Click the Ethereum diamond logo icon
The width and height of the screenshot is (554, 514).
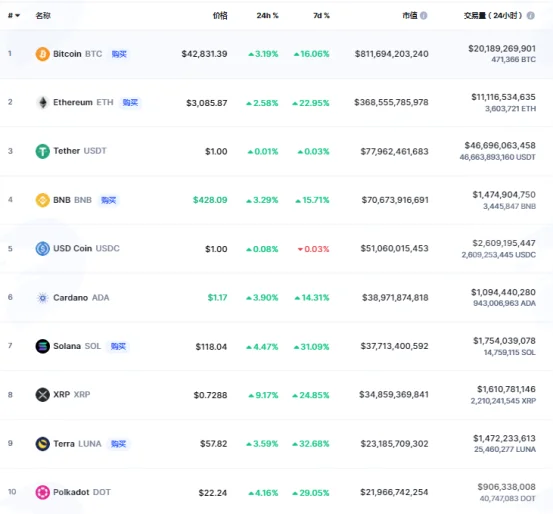(43, 102)
